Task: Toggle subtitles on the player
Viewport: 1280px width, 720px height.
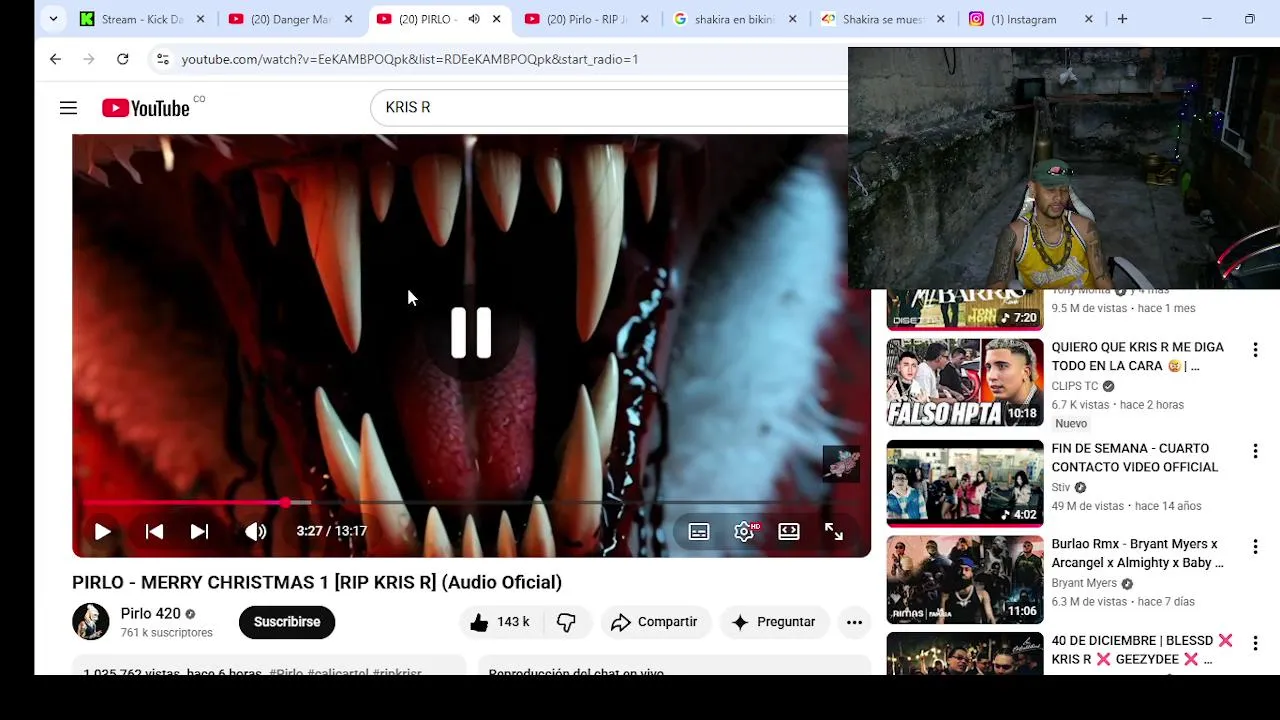Action: point(699,531)
